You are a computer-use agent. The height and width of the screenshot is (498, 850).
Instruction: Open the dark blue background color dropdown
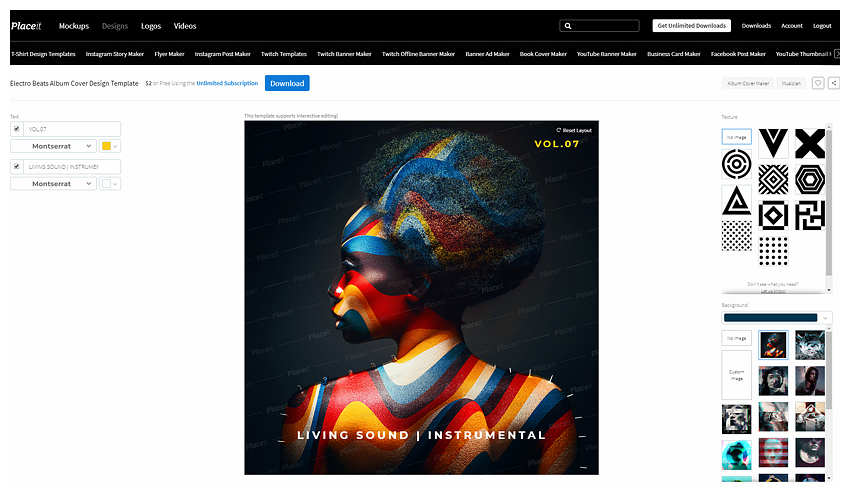tap(776, 318)
